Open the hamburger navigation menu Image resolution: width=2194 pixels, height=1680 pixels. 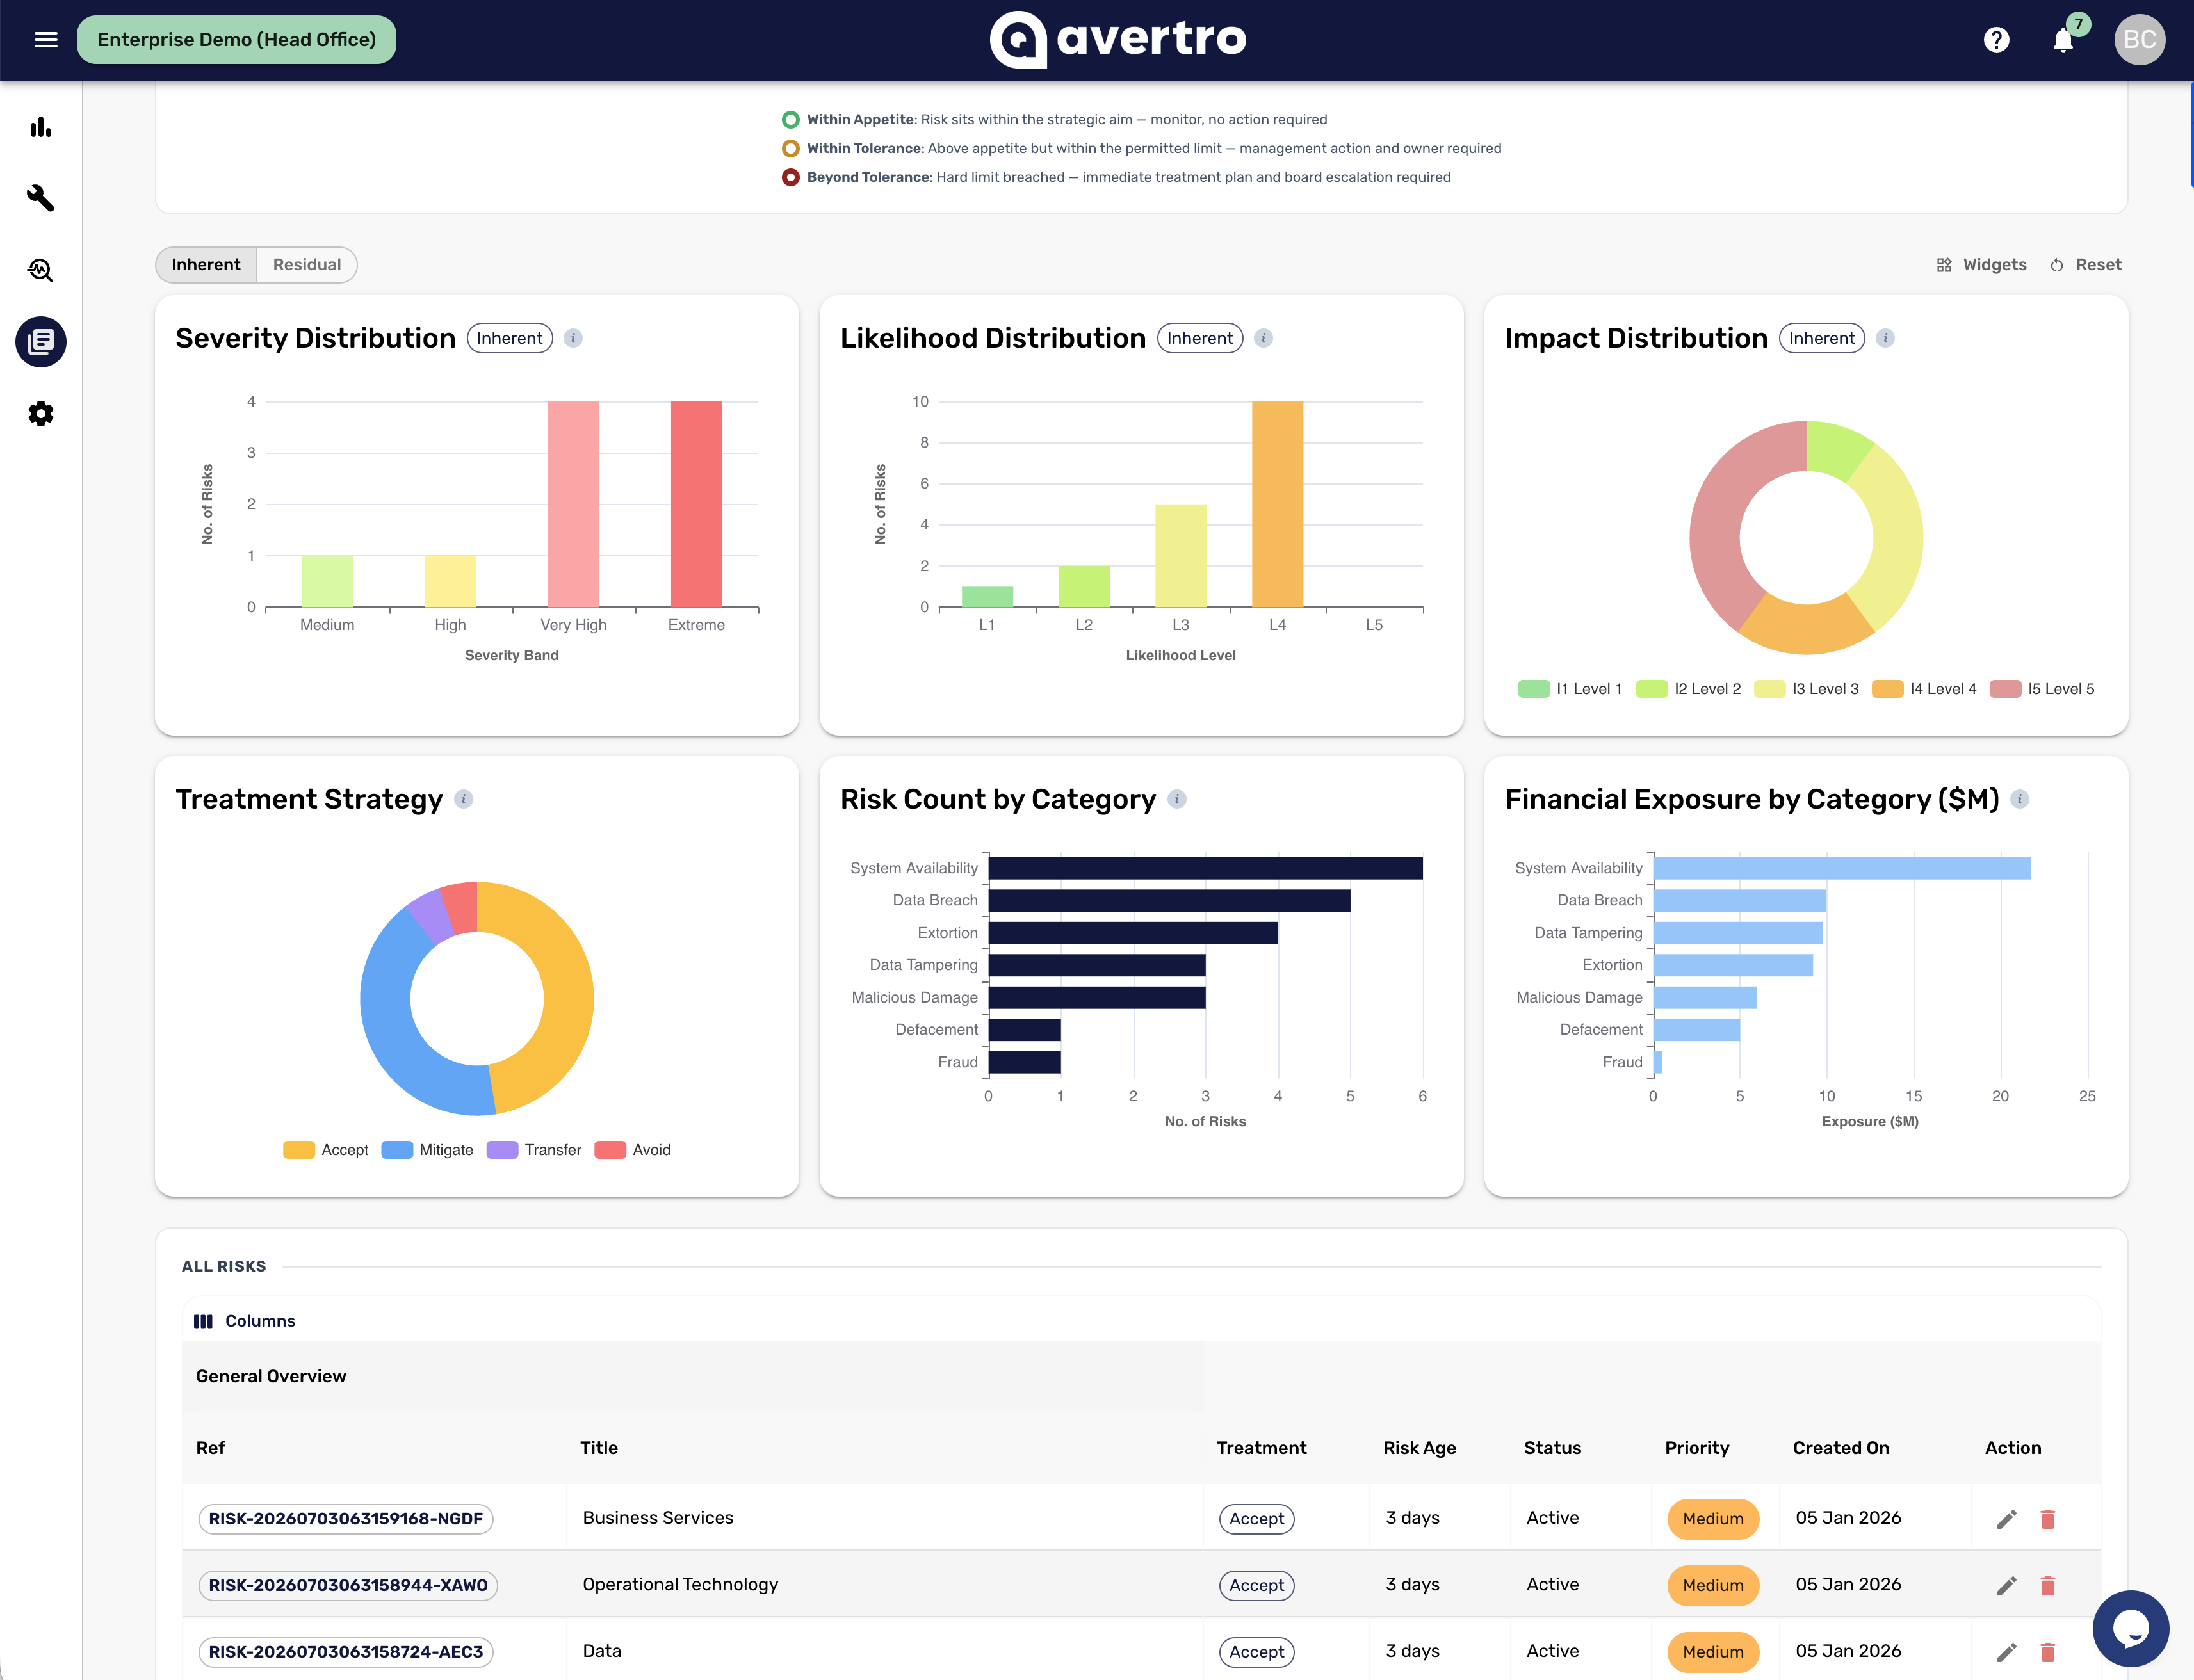(x=46, y=40)
